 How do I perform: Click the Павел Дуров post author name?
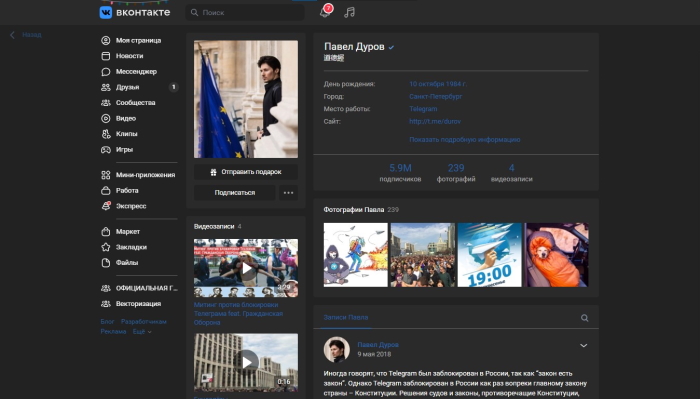coord(378,345)
